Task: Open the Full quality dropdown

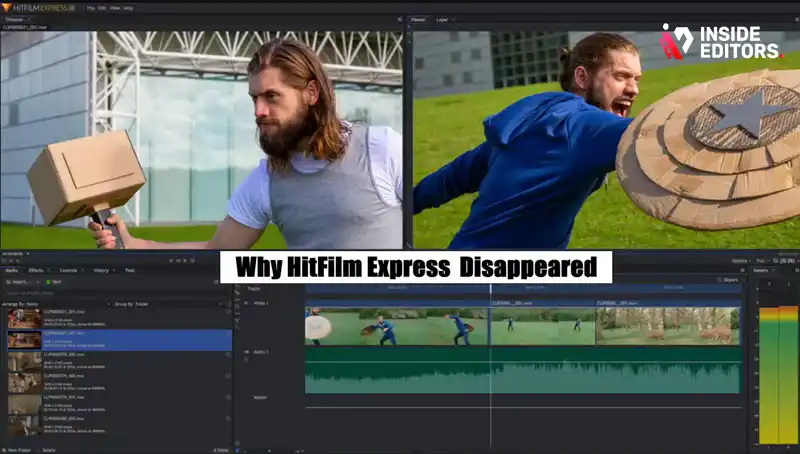Action: point(761,261)
